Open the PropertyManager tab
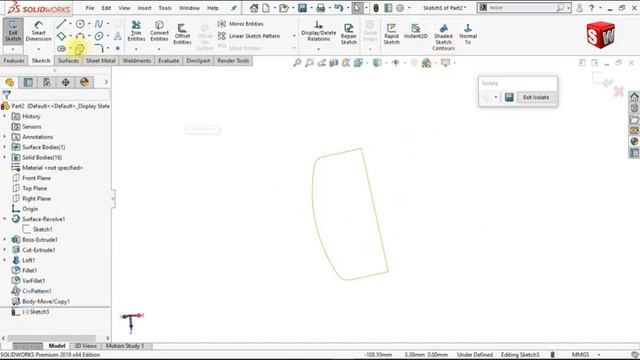This screenshot has width=640, height=360. tap(28, 82)
